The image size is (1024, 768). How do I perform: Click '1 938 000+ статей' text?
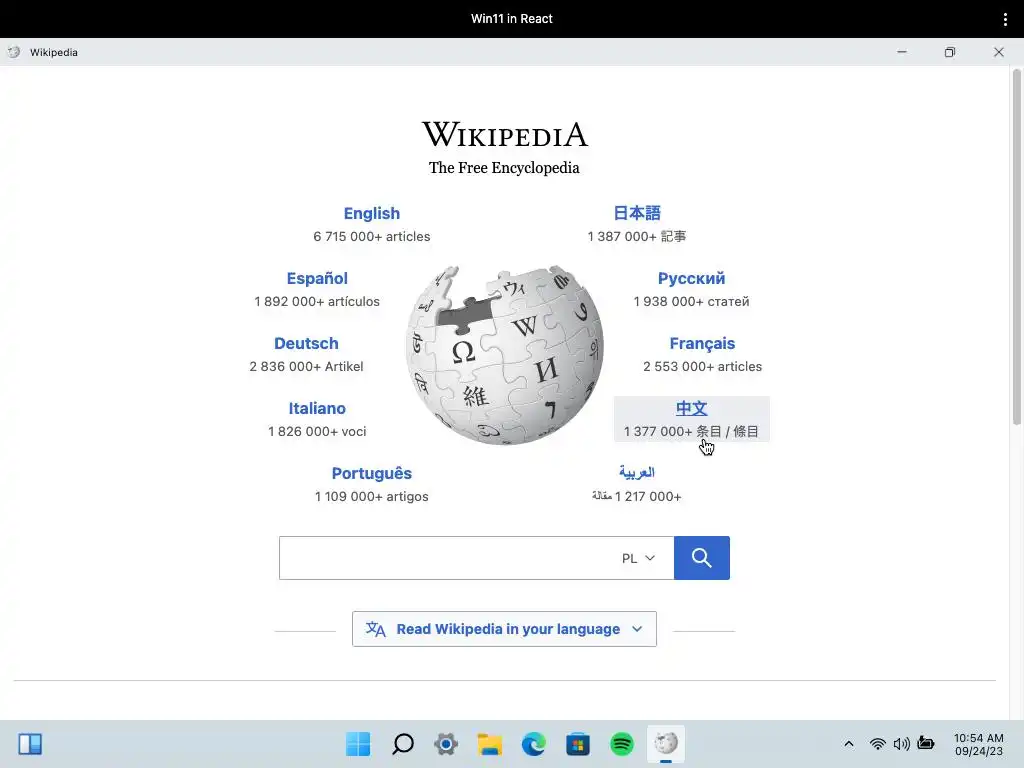(x=691, y=301)
